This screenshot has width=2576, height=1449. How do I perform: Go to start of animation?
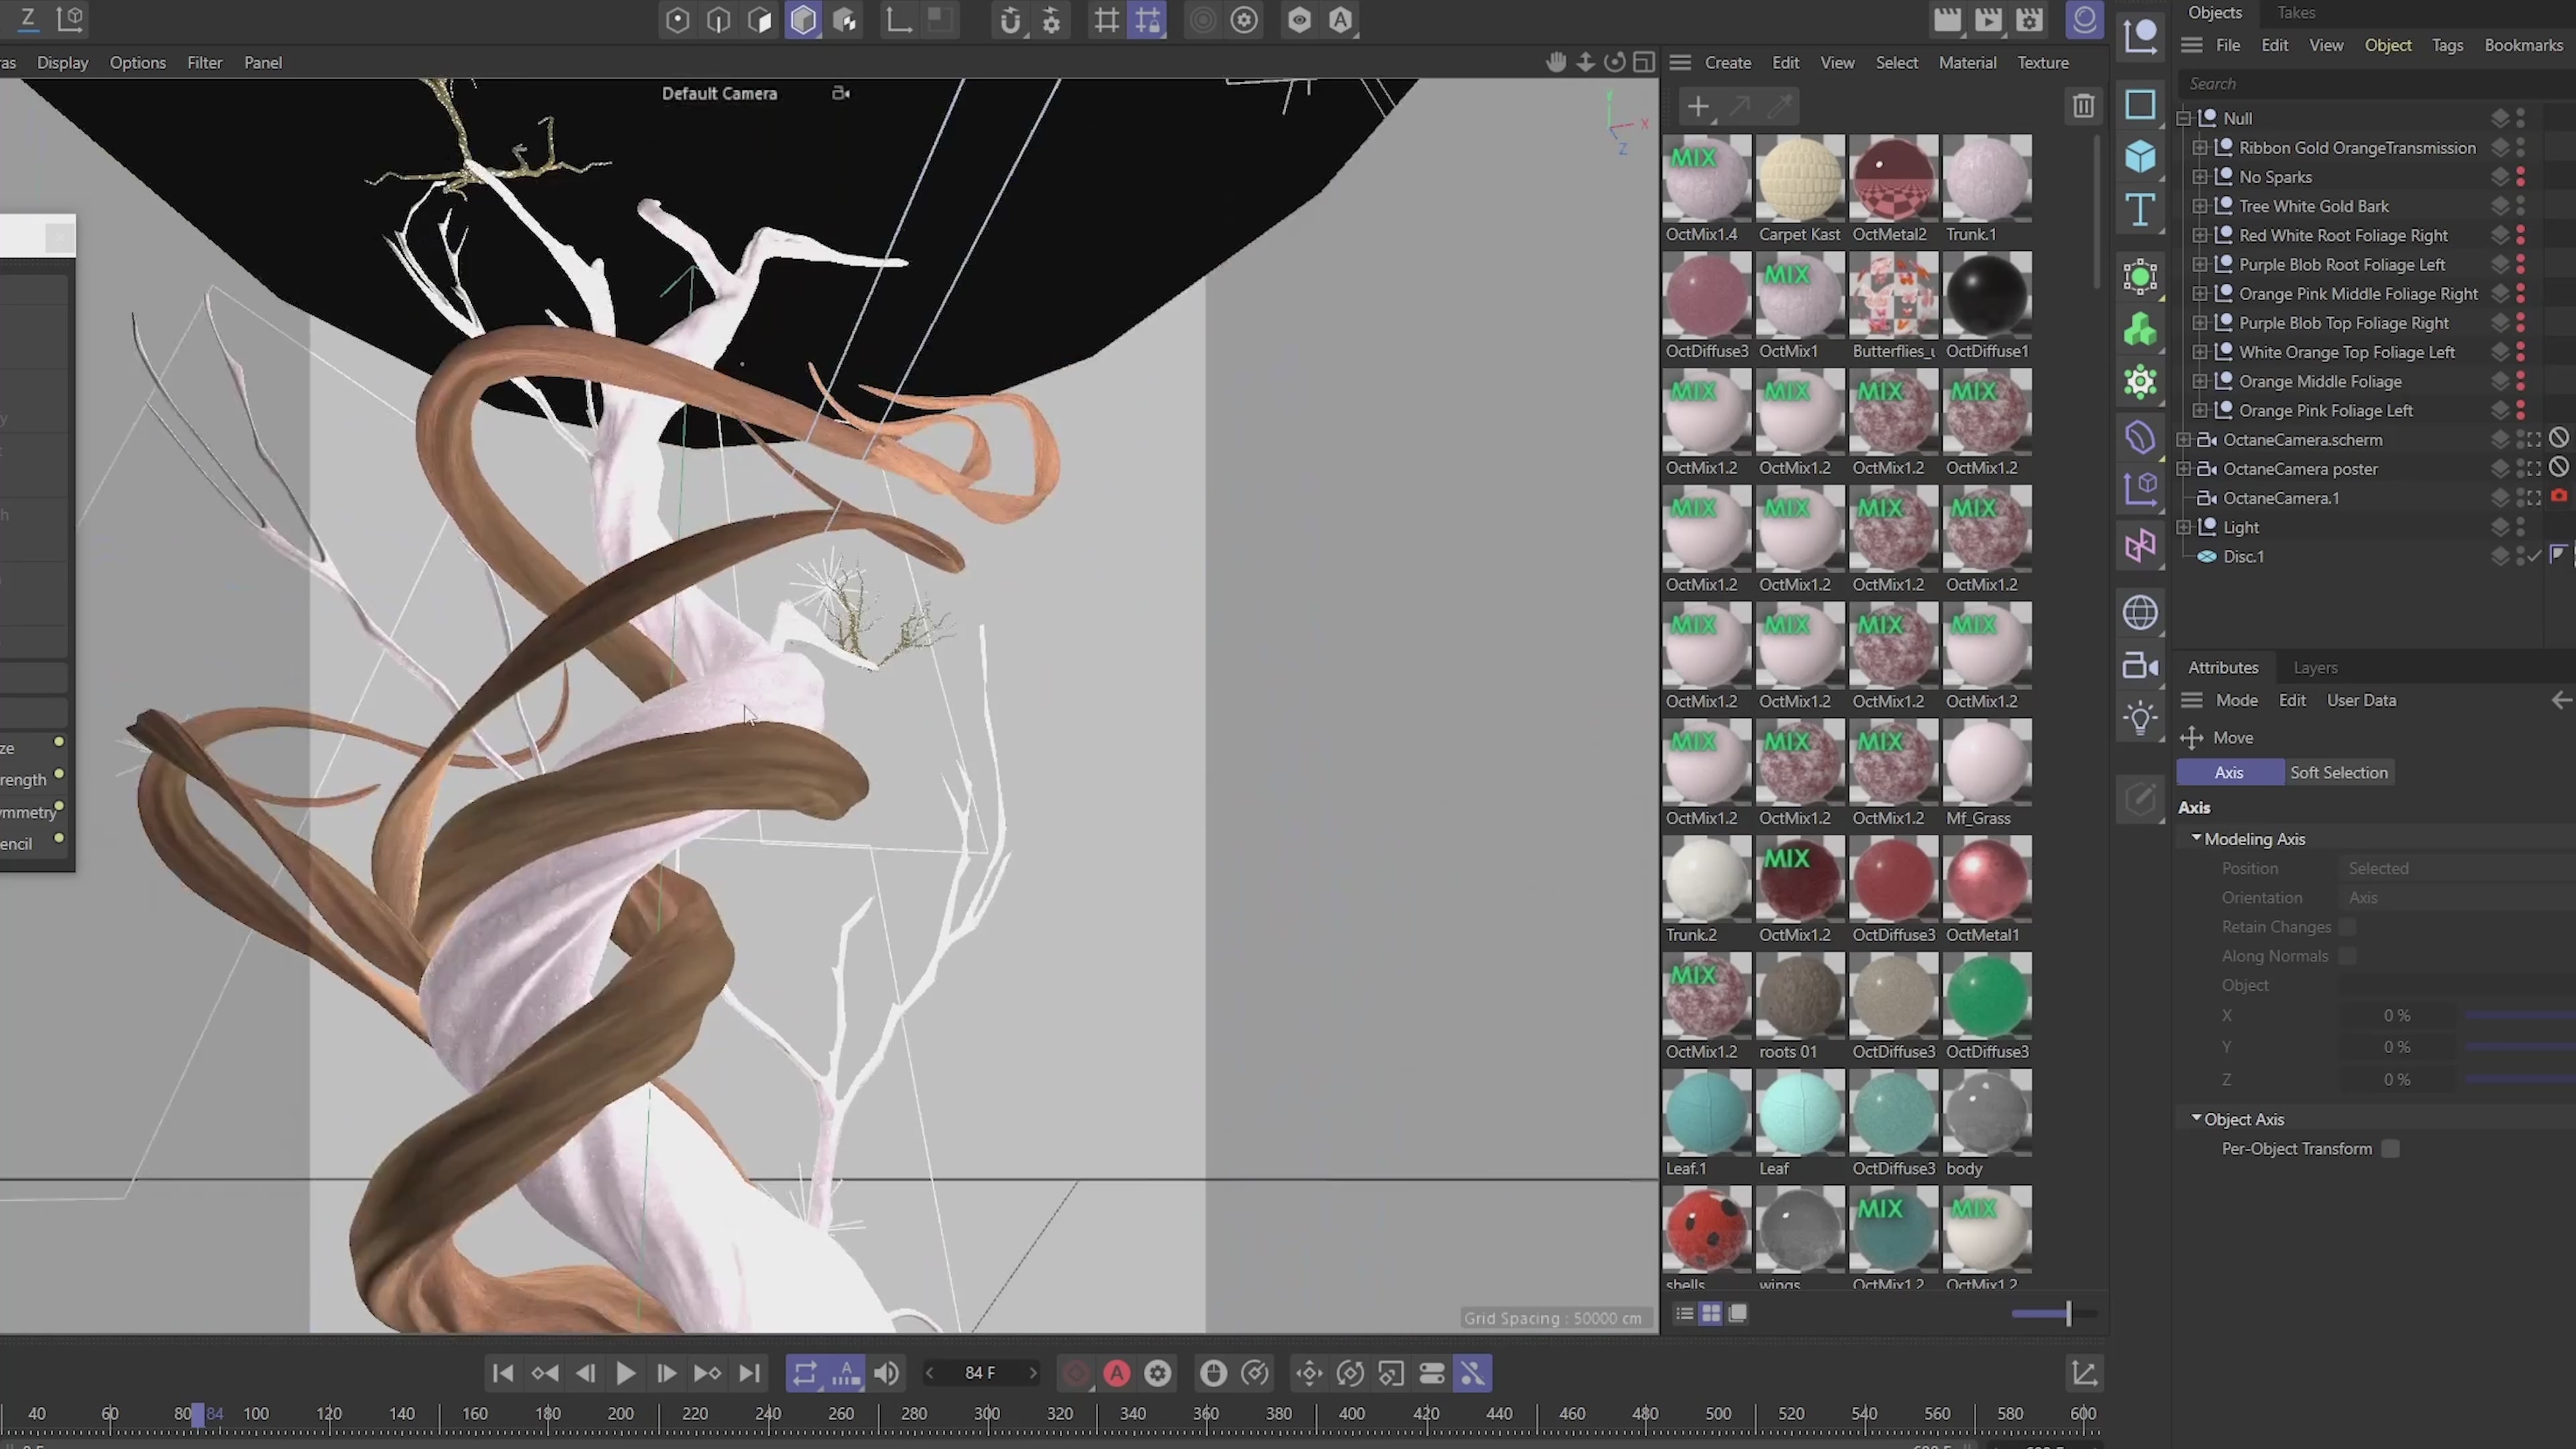pyautogui.click(x=503, y=1374)
